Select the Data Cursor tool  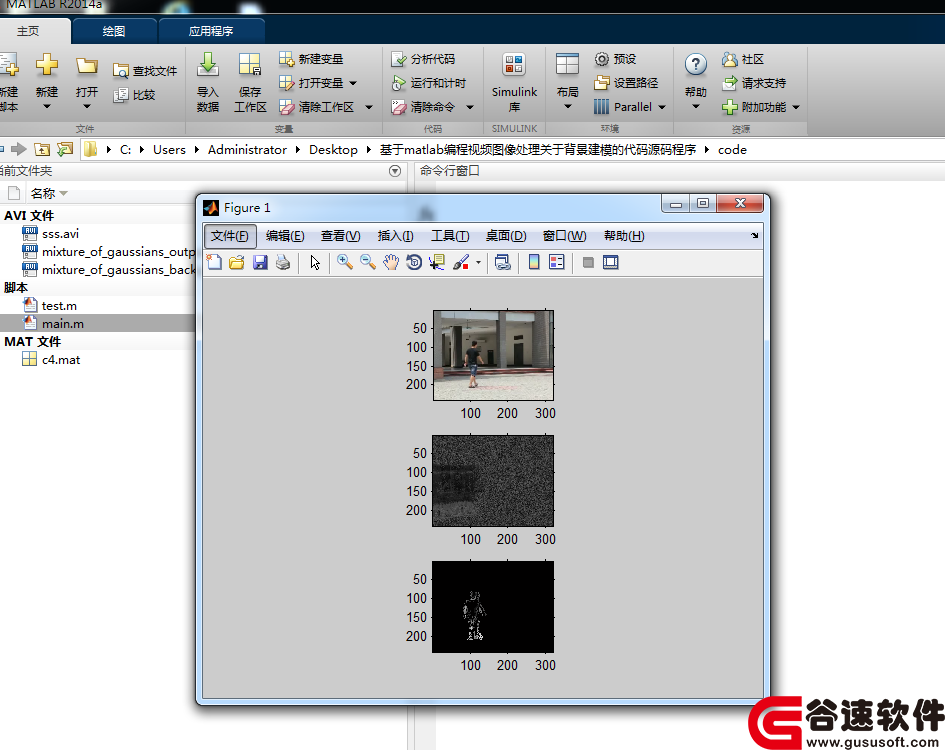tap(437, 262)
